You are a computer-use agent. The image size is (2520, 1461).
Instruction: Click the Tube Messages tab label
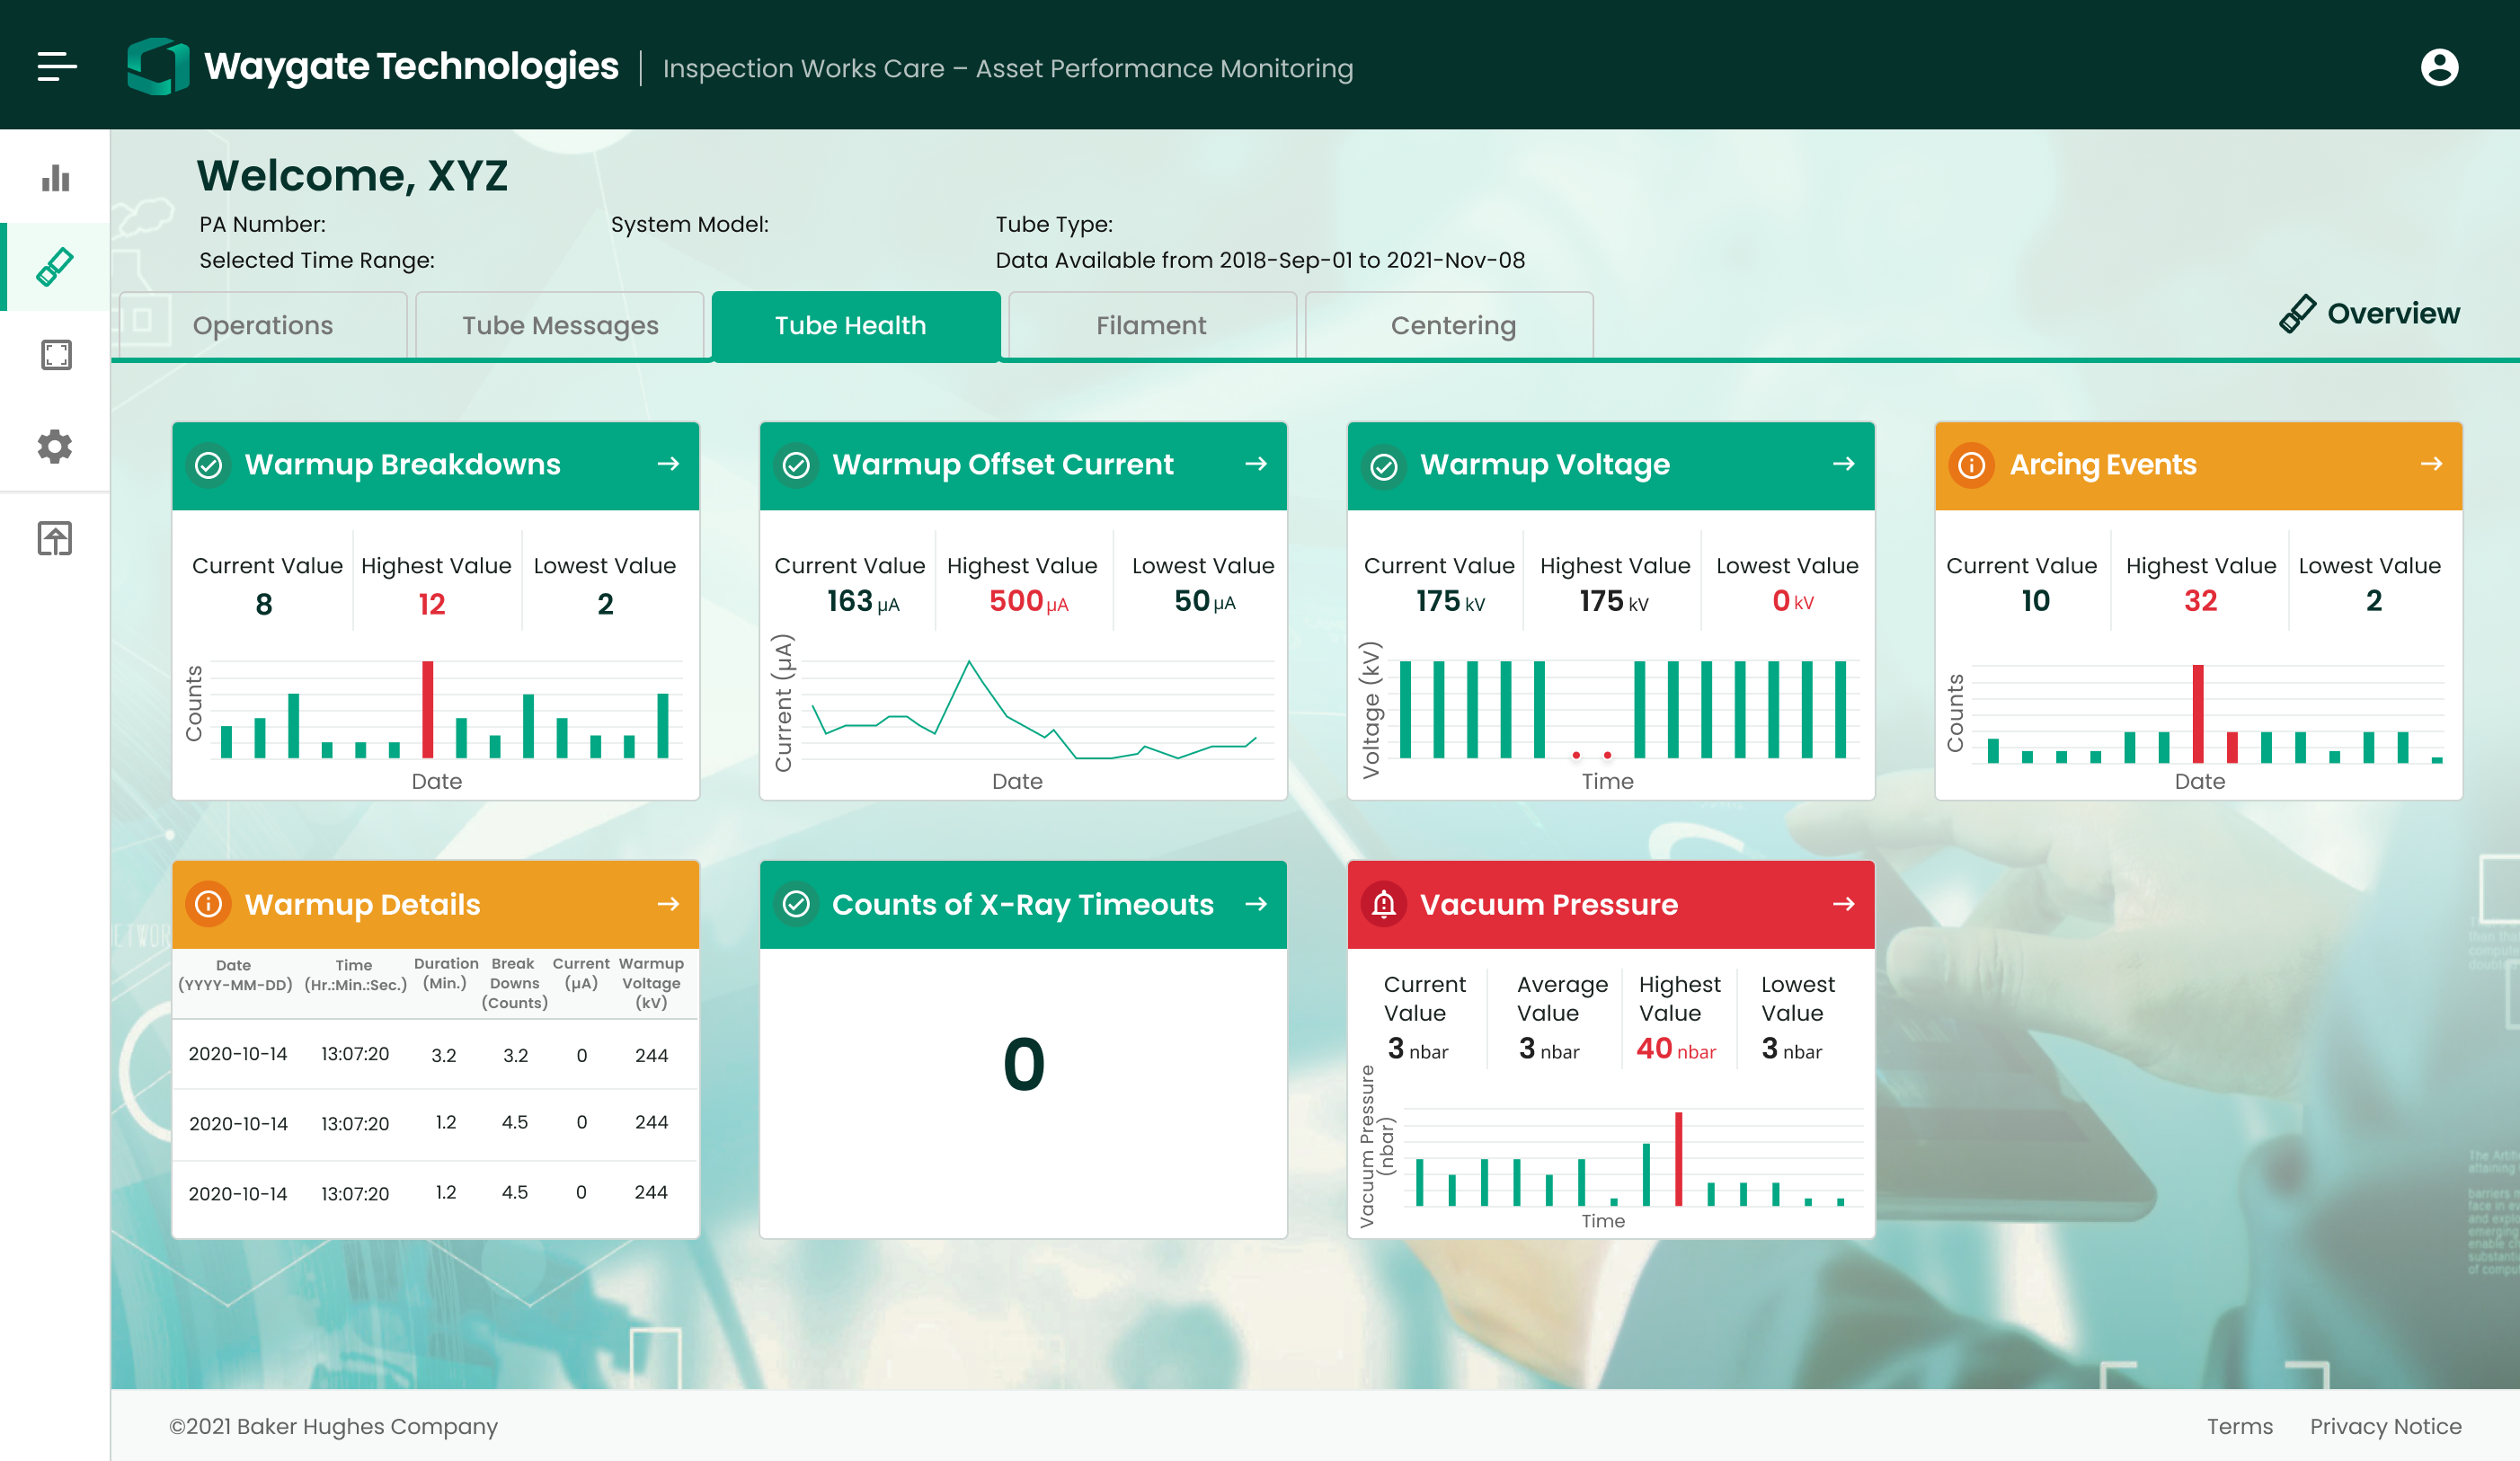tap(560, 325)
